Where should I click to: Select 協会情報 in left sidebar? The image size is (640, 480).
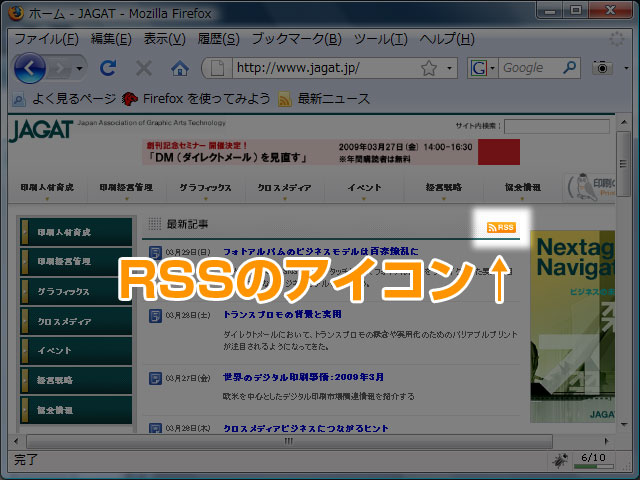click(x=76, y=410)
